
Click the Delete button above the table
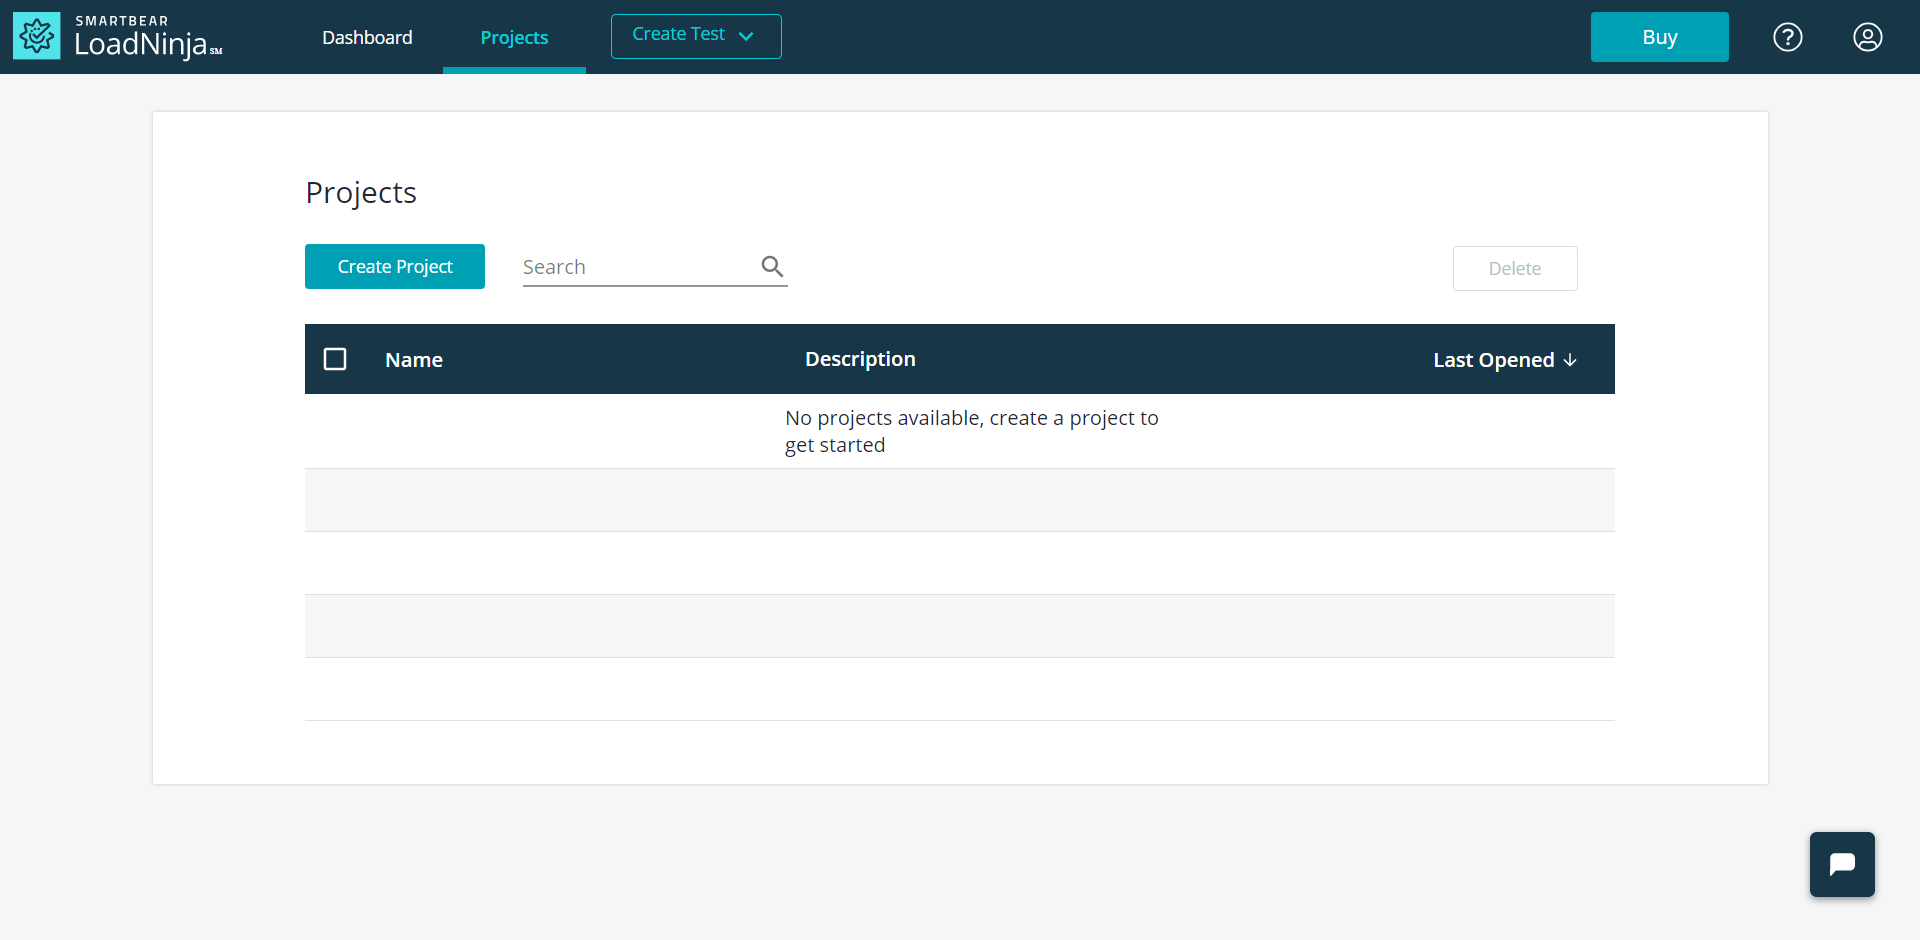[1515, 268]
